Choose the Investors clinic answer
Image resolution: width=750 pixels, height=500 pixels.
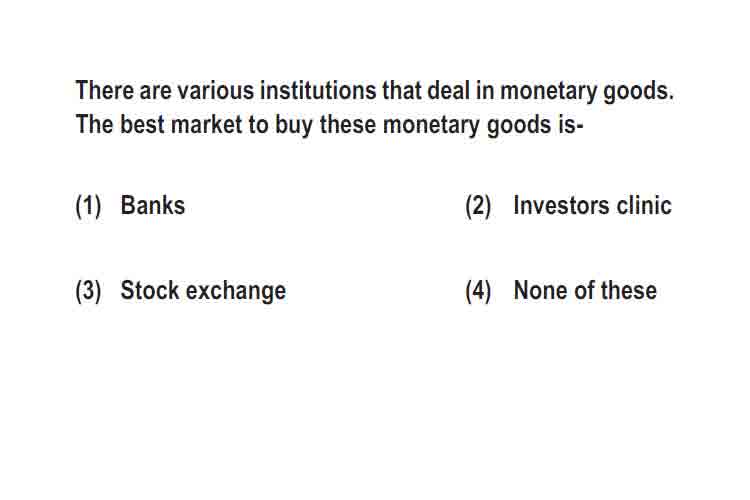[x=592, y=205]
